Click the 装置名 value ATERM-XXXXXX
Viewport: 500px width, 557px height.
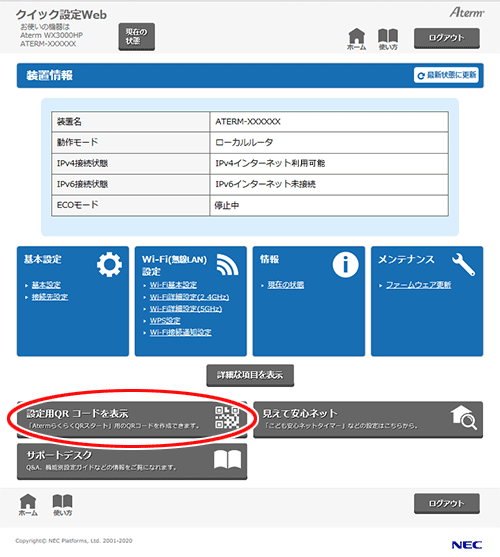click(x=248, y=121)
